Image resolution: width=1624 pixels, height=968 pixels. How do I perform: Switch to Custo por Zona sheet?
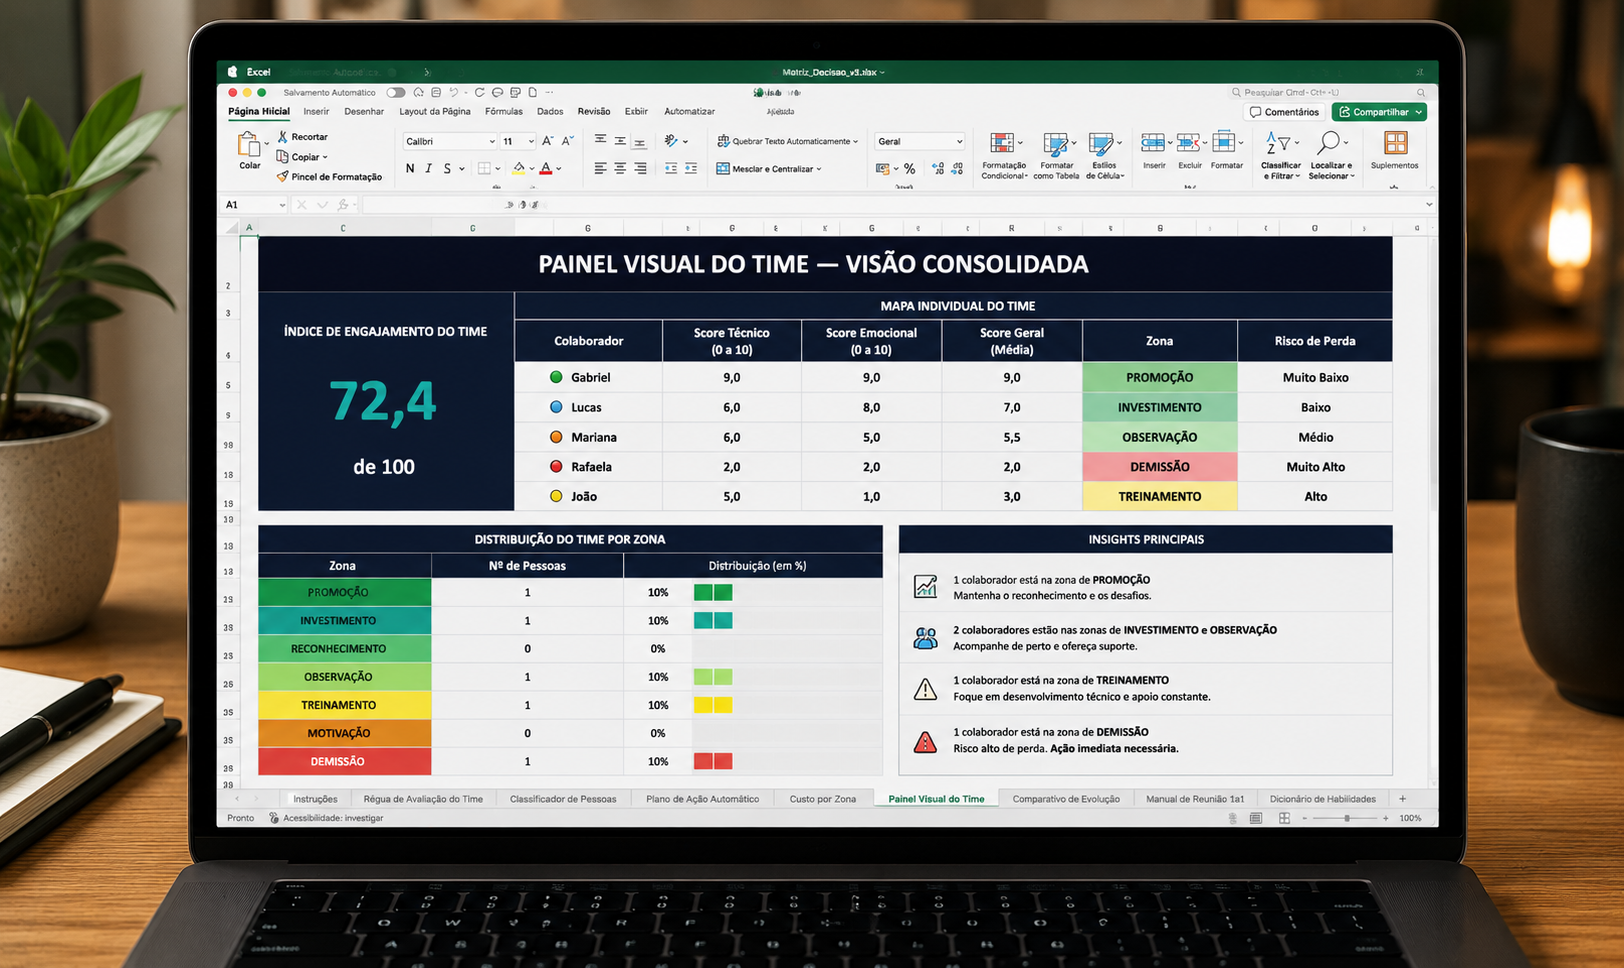pyautogui.click(x=823, y=799)
